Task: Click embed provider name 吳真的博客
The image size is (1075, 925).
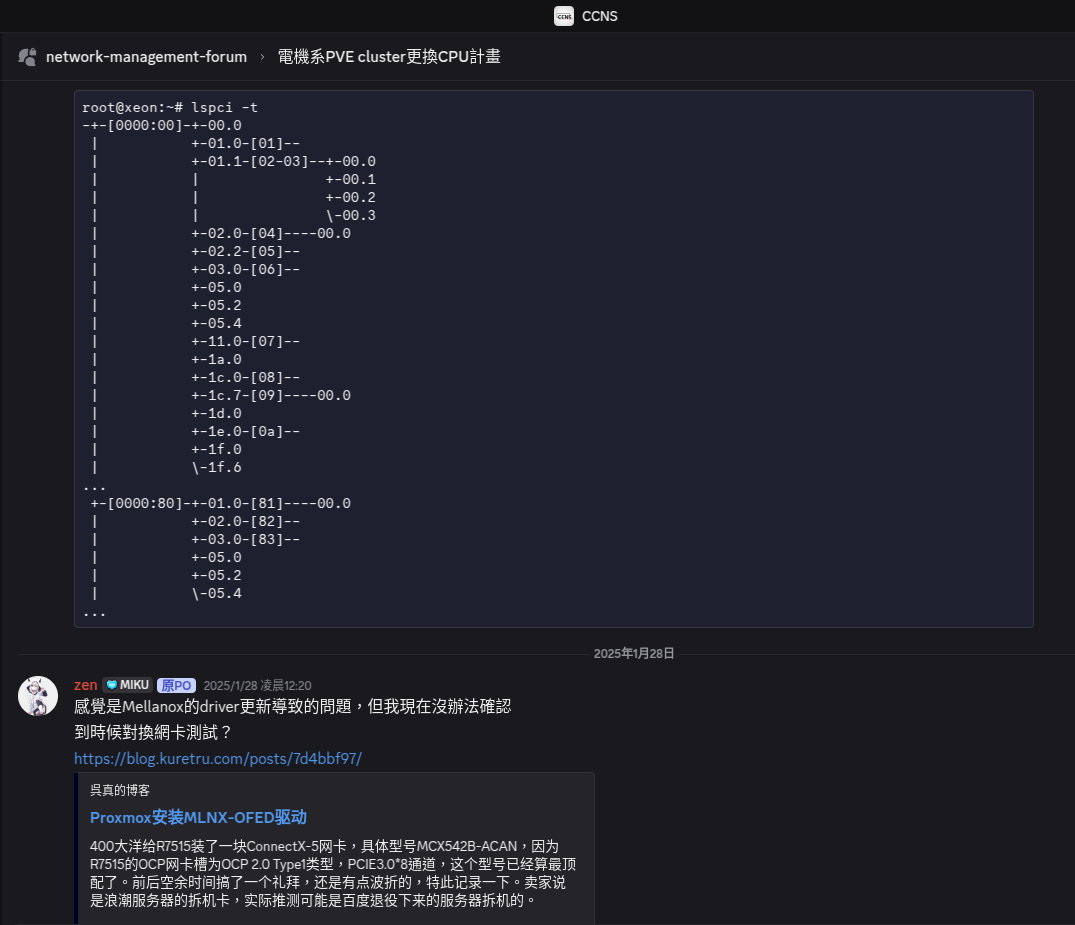Action: (x=120, y=790)
